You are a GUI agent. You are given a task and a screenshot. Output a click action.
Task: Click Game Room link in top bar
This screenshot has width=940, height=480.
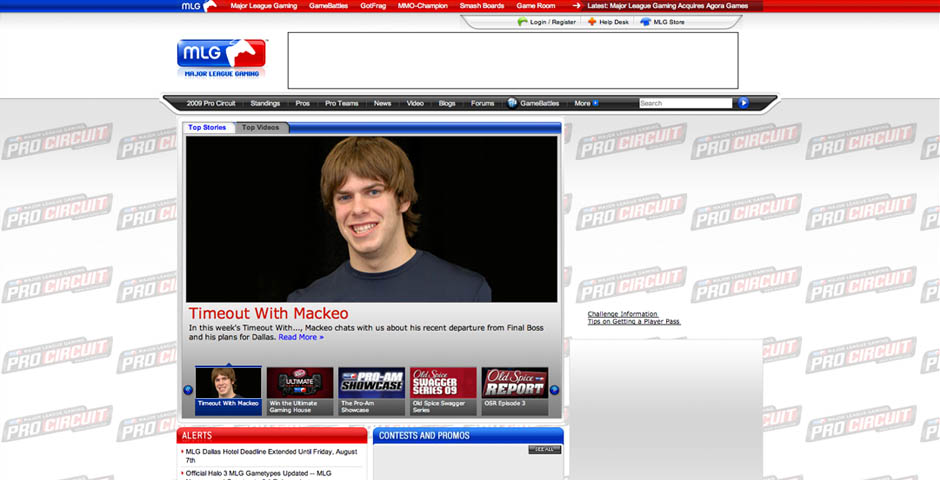click(x=536, y=6)
